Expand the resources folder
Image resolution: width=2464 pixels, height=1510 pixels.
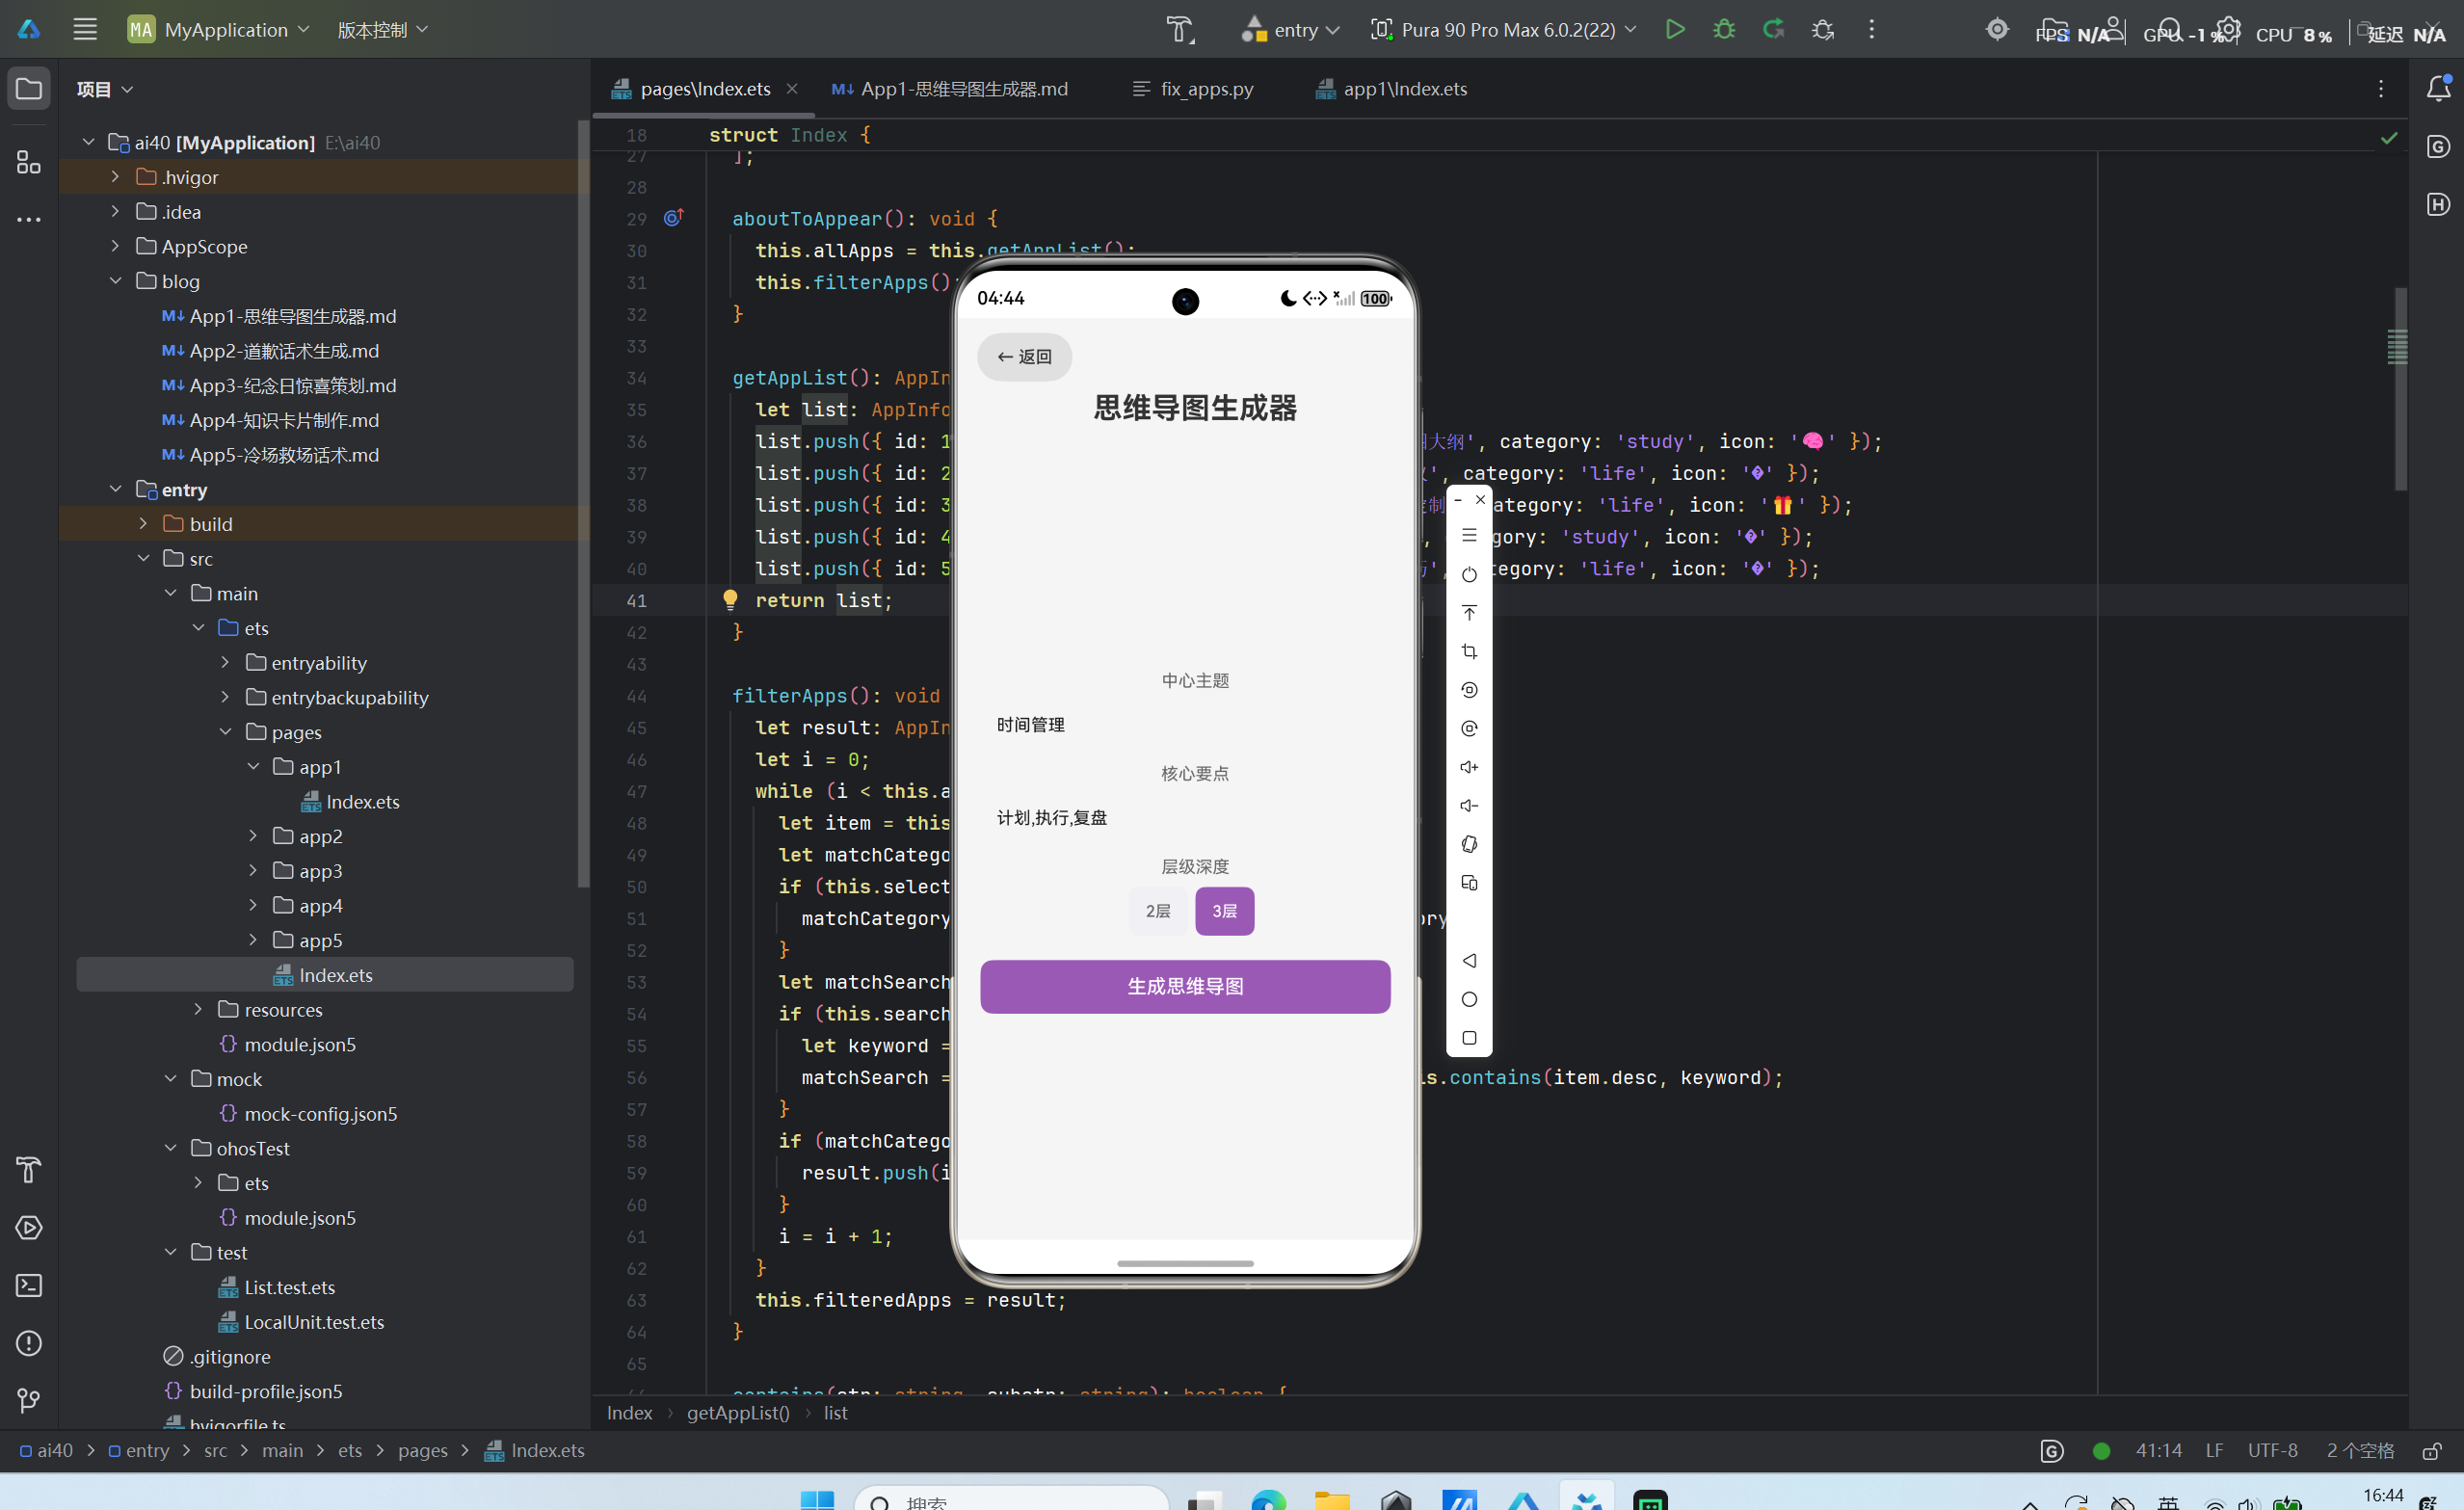click(x=198, y=1010)
